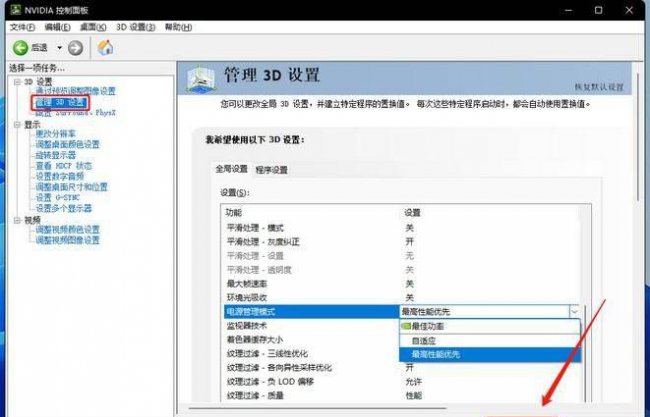Choose 最高性能优先 in the dropdown list
The height and width of the screenshot is (417, 650).
pyautogui.click(x=489, y=354)
